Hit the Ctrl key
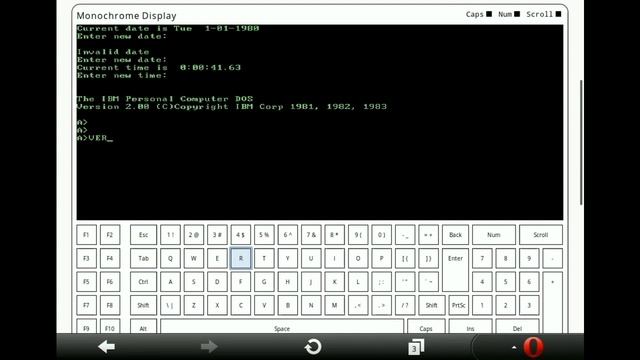The image size is (640, 360). pyautogui.click(x=143, y=282)
